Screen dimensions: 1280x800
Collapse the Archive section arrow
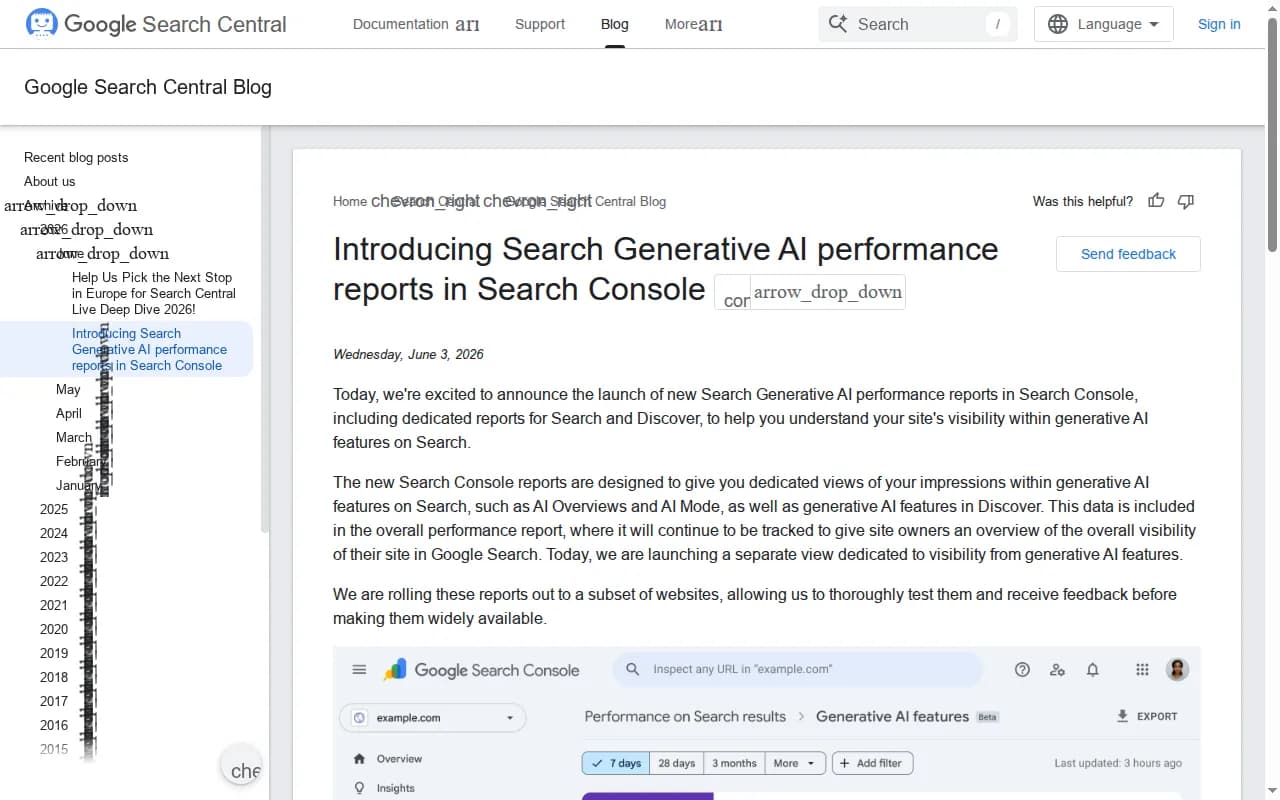[70, 205]
